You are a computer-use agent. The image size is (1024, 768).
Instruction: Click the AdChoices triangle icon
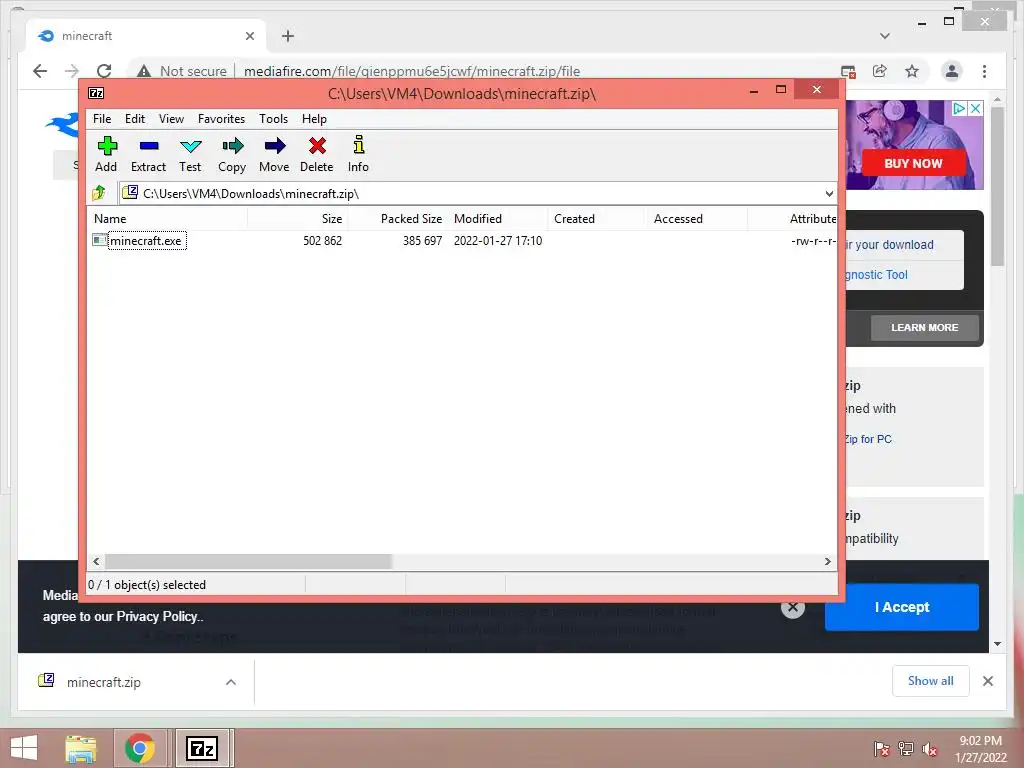[x=959, y=108]
